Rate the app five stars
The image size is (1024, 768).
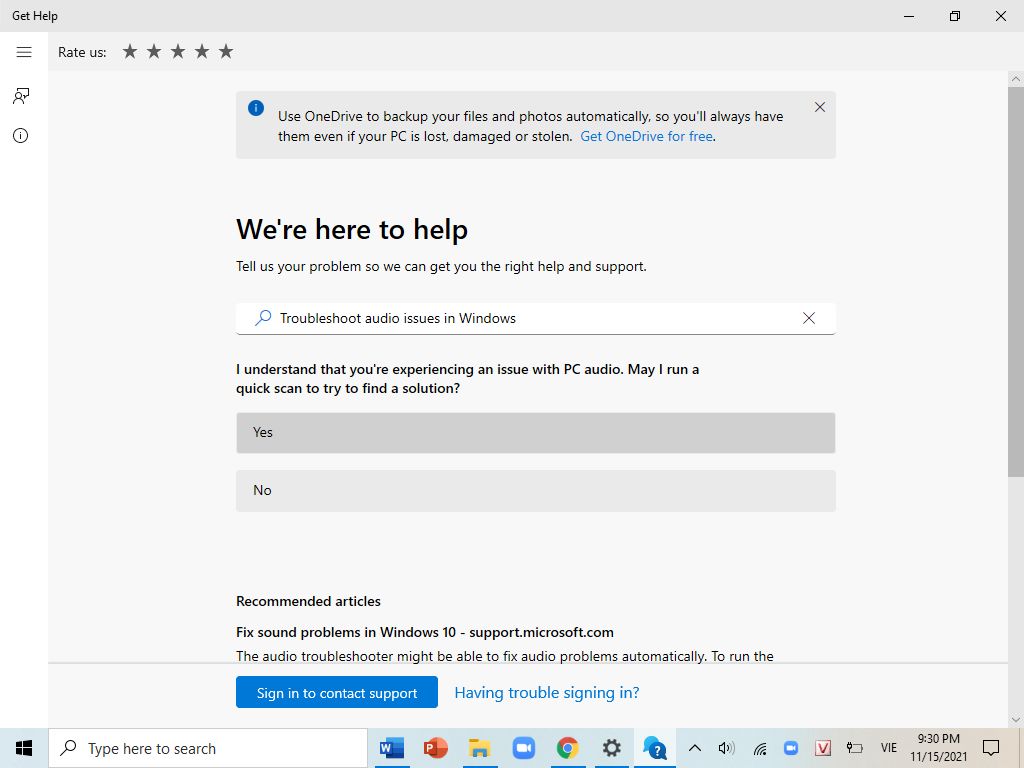226,51
